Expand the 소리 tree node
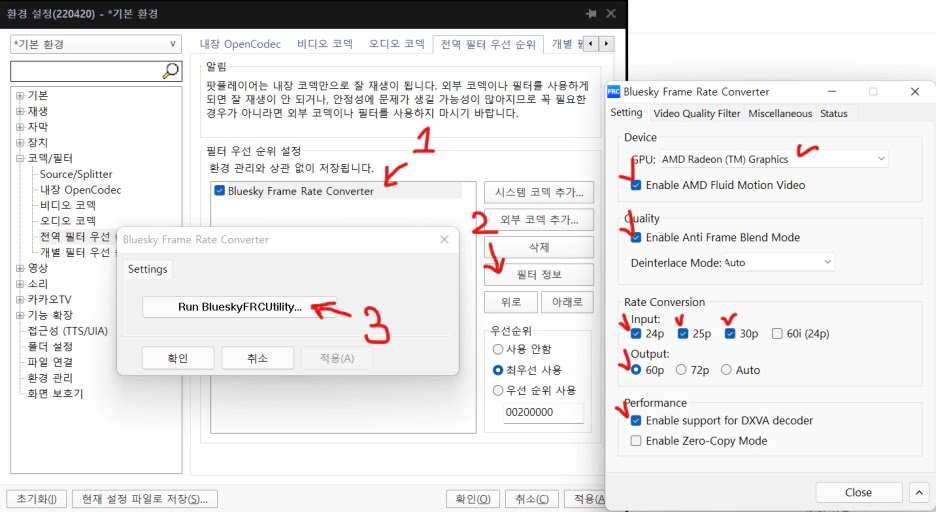Image resolution: width=936 pixels, height=512 pixels. (x=20, y=284)
